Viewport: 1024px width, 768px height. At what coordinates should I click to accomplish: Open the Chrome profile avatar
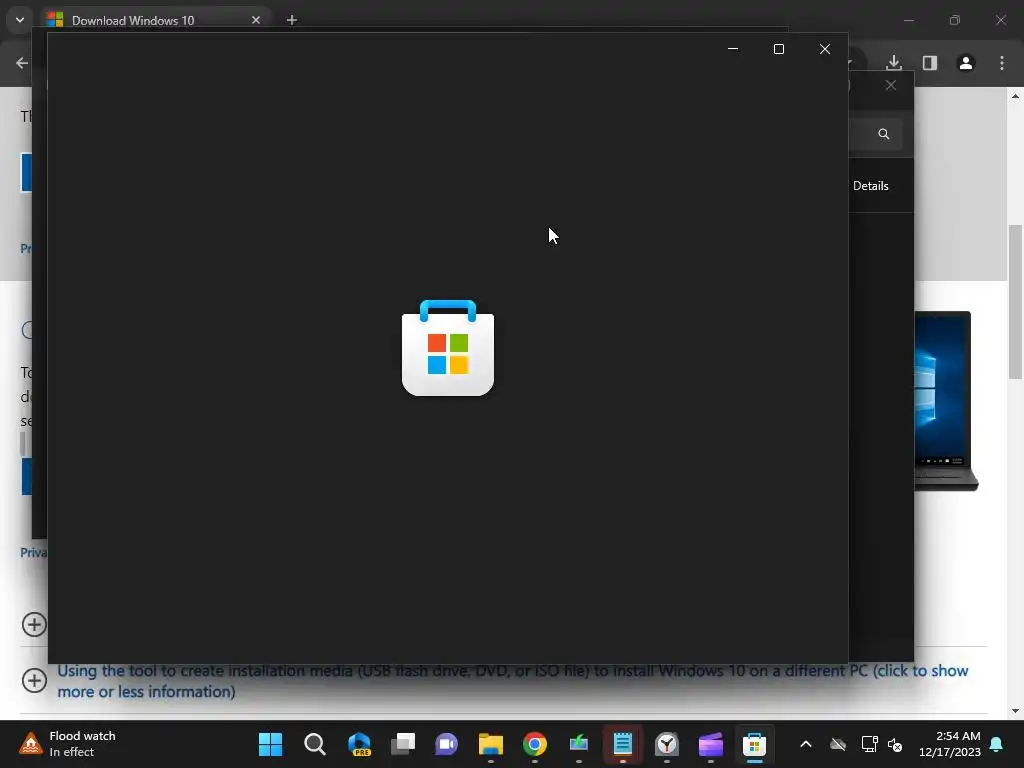pos(966,63)
